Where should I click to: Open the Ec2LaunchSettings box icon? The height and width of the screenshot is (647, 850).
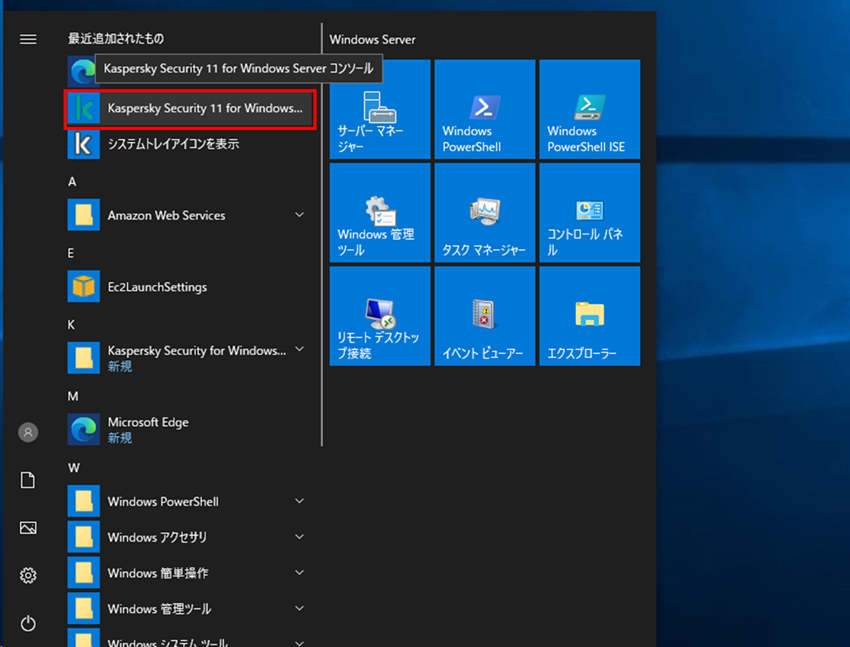(83, 287)
